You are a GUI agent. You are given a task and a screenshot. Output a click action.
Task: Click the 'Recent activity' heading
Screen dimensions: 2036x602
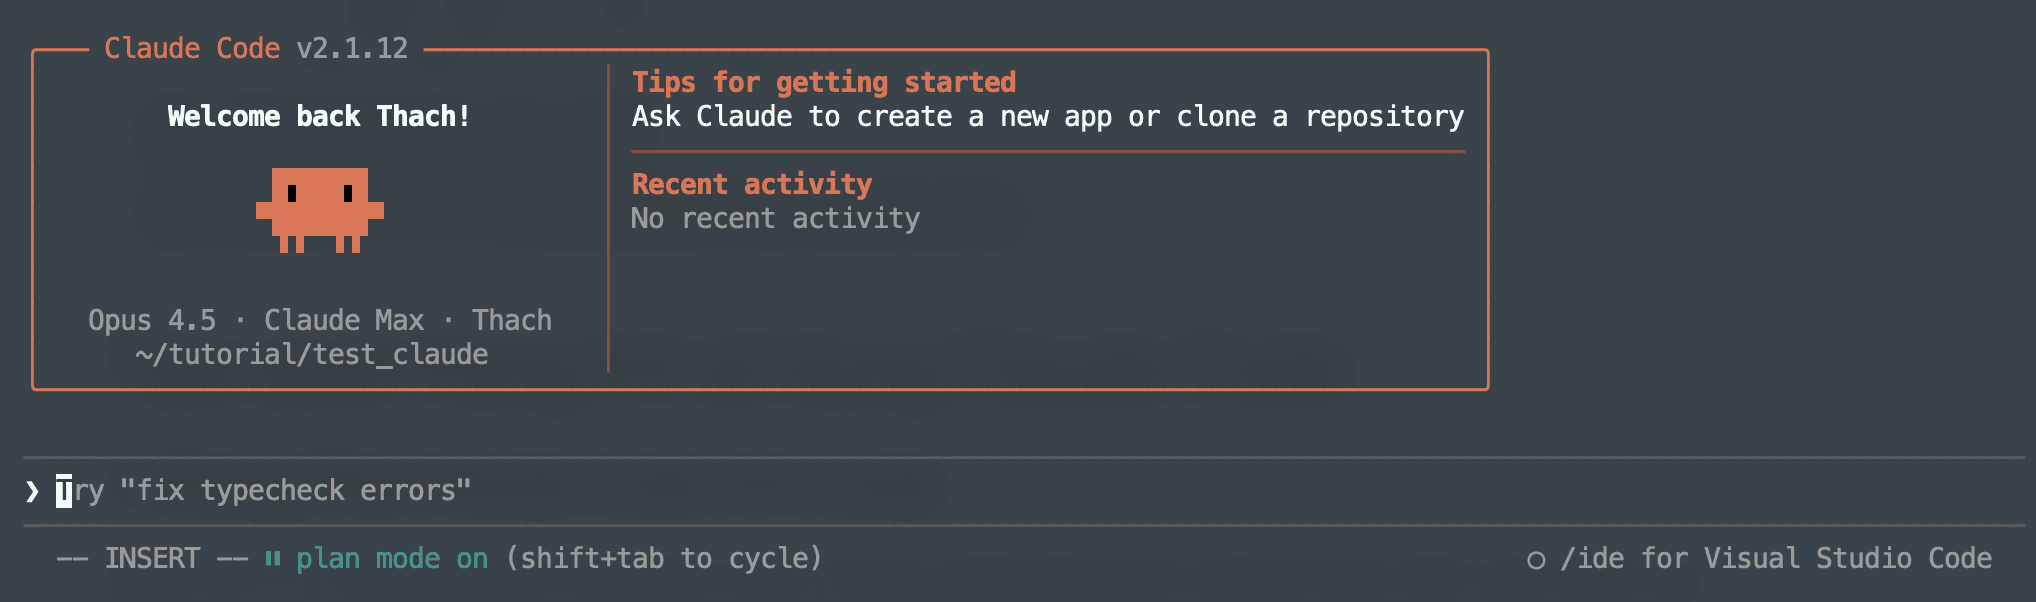(x=752, y=184)
